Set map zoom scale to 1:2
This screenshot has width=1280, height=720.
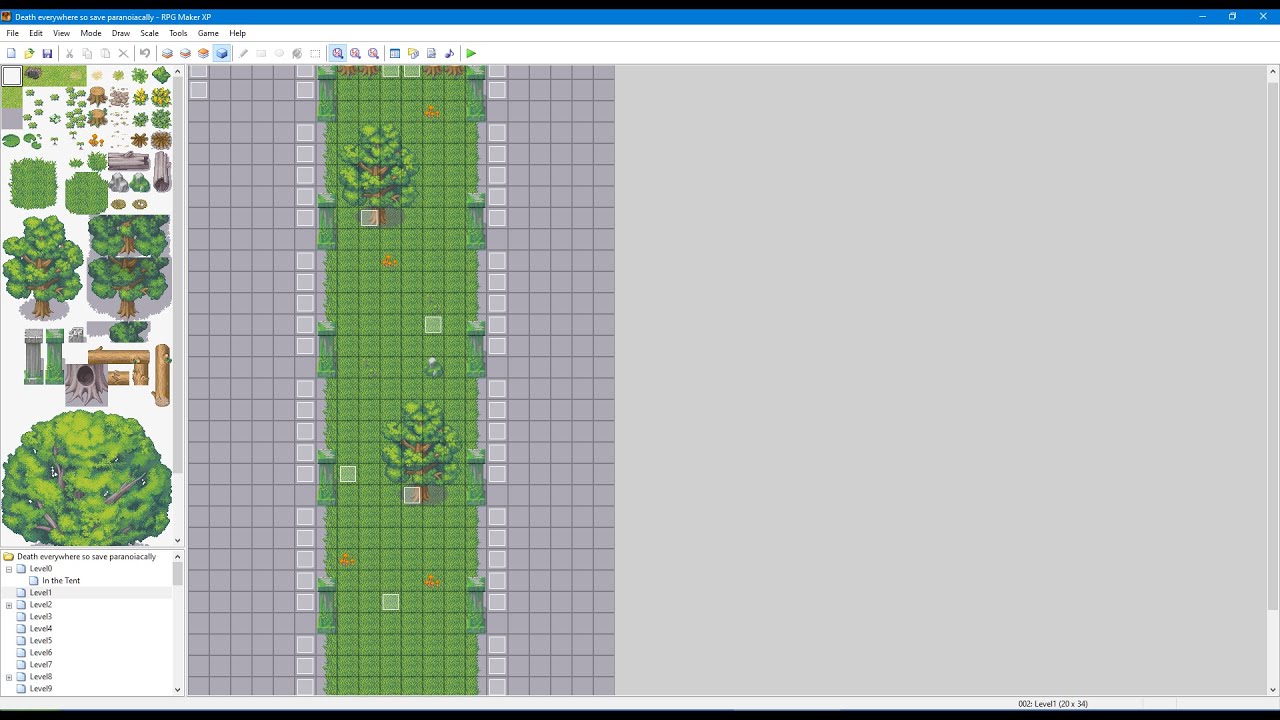[x=355, y=53]
